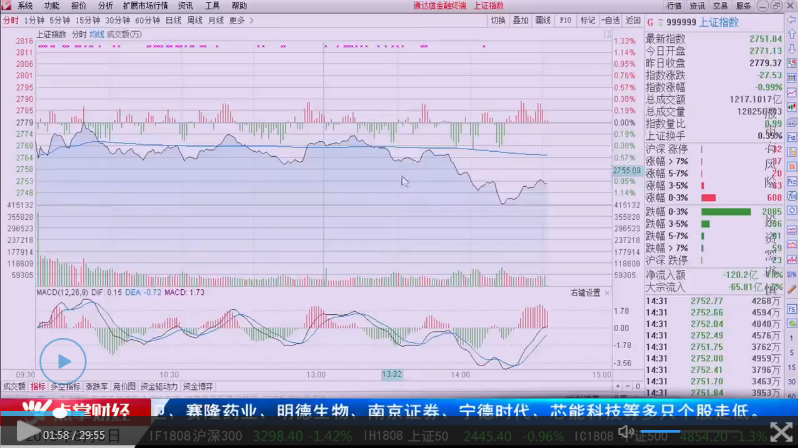
Task: Open the 工具 menu
Action: coord(212,6)
